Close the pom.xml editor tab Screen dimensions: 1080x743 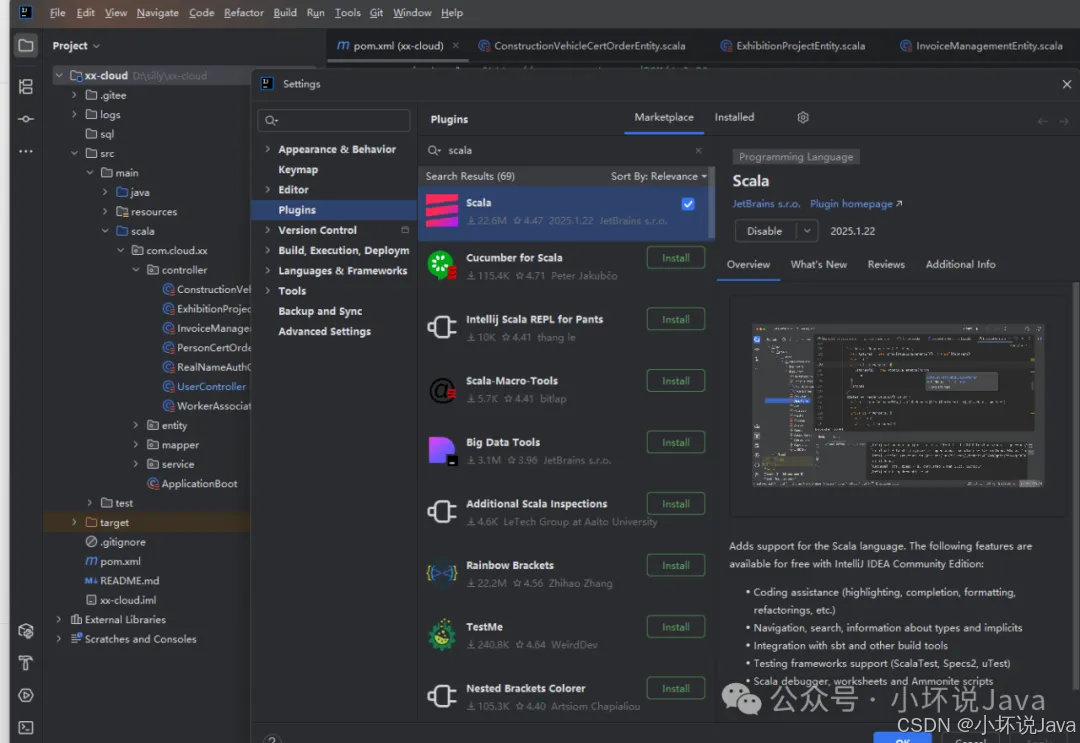coord(455,45)
